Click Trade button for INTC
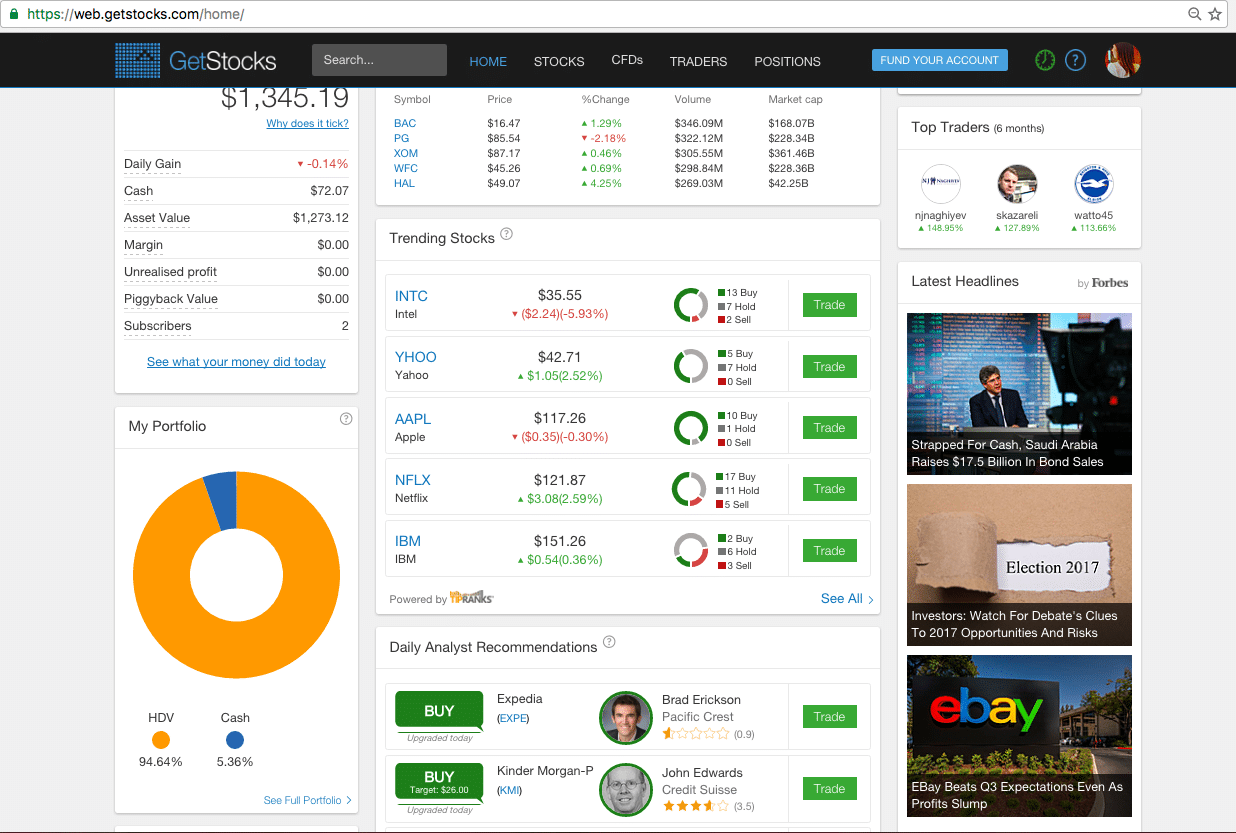This screenshot has width=1236, height=833. (829, 305)
